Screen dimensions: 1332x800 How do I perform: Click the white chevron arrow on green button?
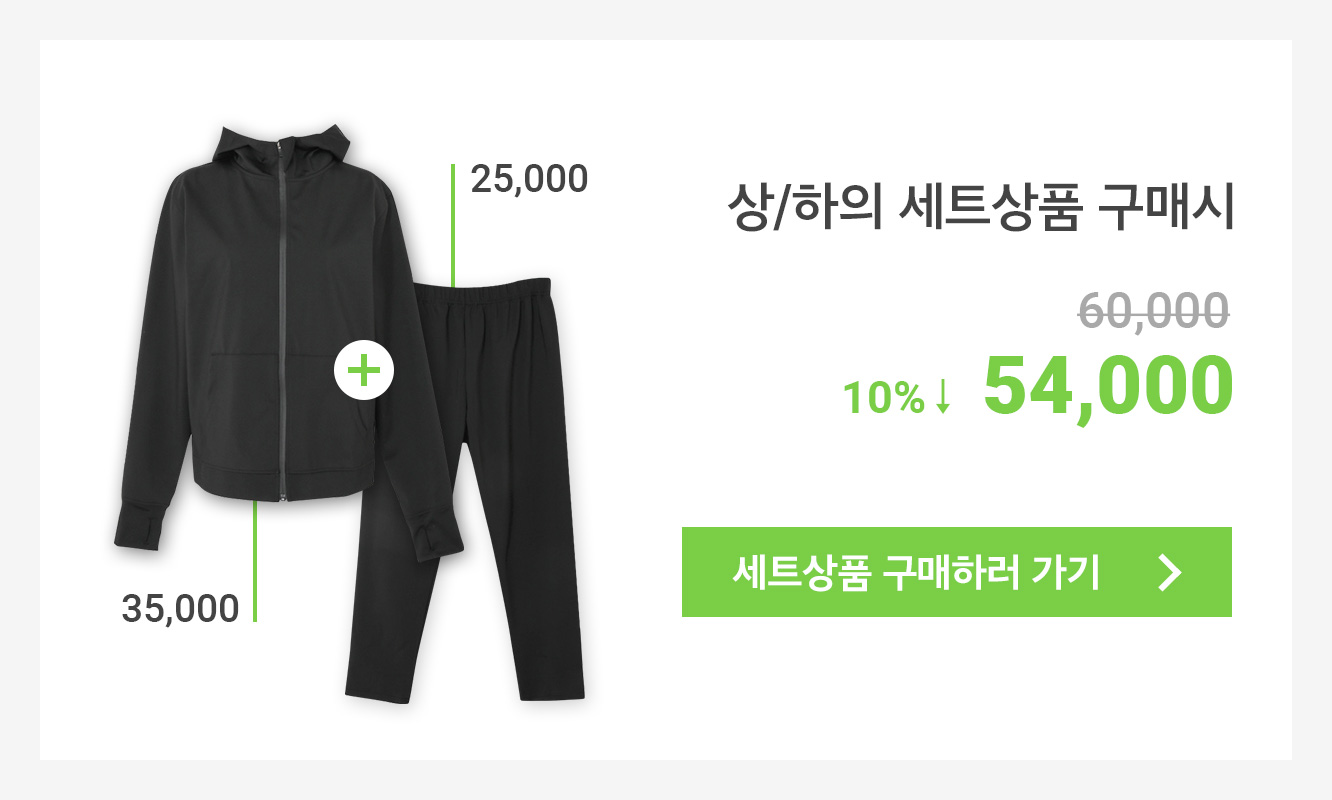[1169, 572]
